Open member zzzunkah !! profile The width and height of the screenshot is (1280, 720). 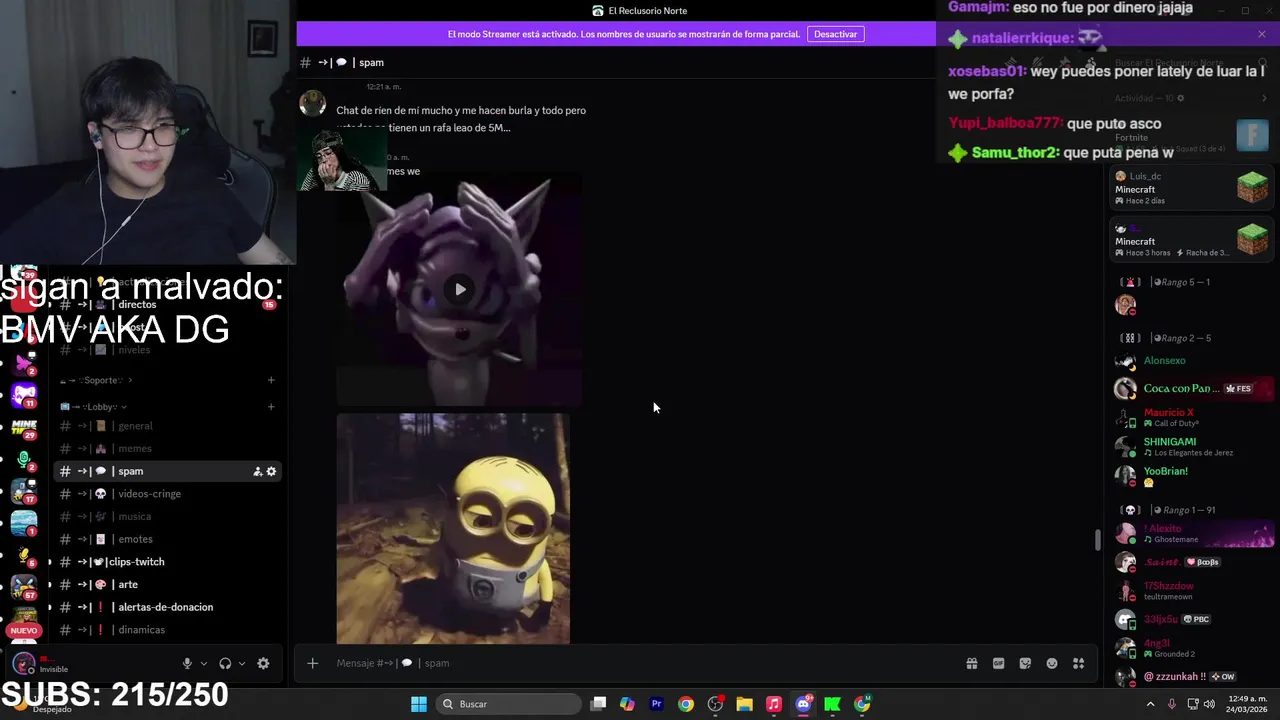1190,677
